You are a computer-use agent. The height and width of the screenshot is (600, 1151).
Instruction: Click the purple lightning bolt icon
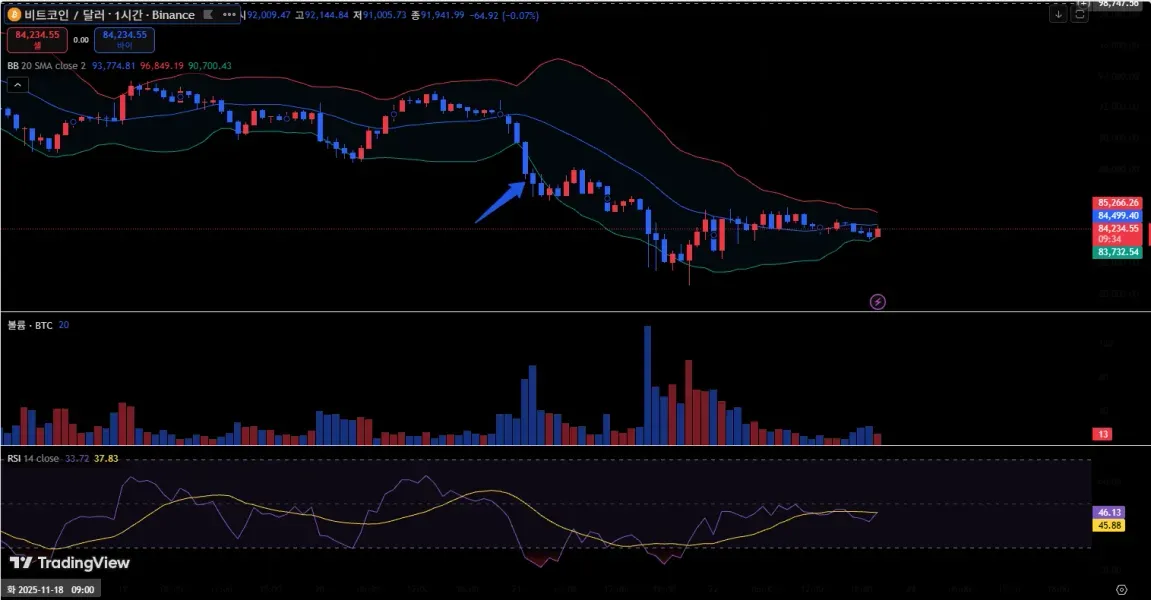coord(877,302)
